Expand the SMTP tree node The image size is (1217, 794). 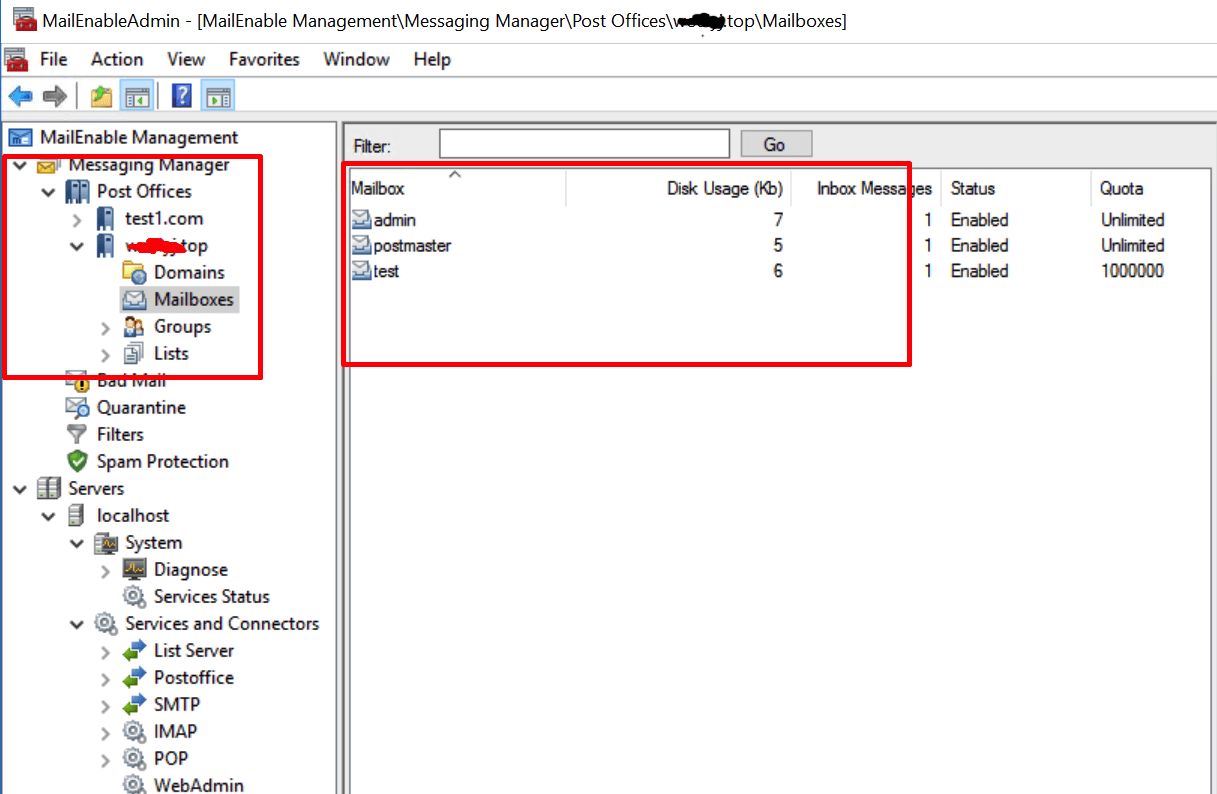(x=106, y=705)
